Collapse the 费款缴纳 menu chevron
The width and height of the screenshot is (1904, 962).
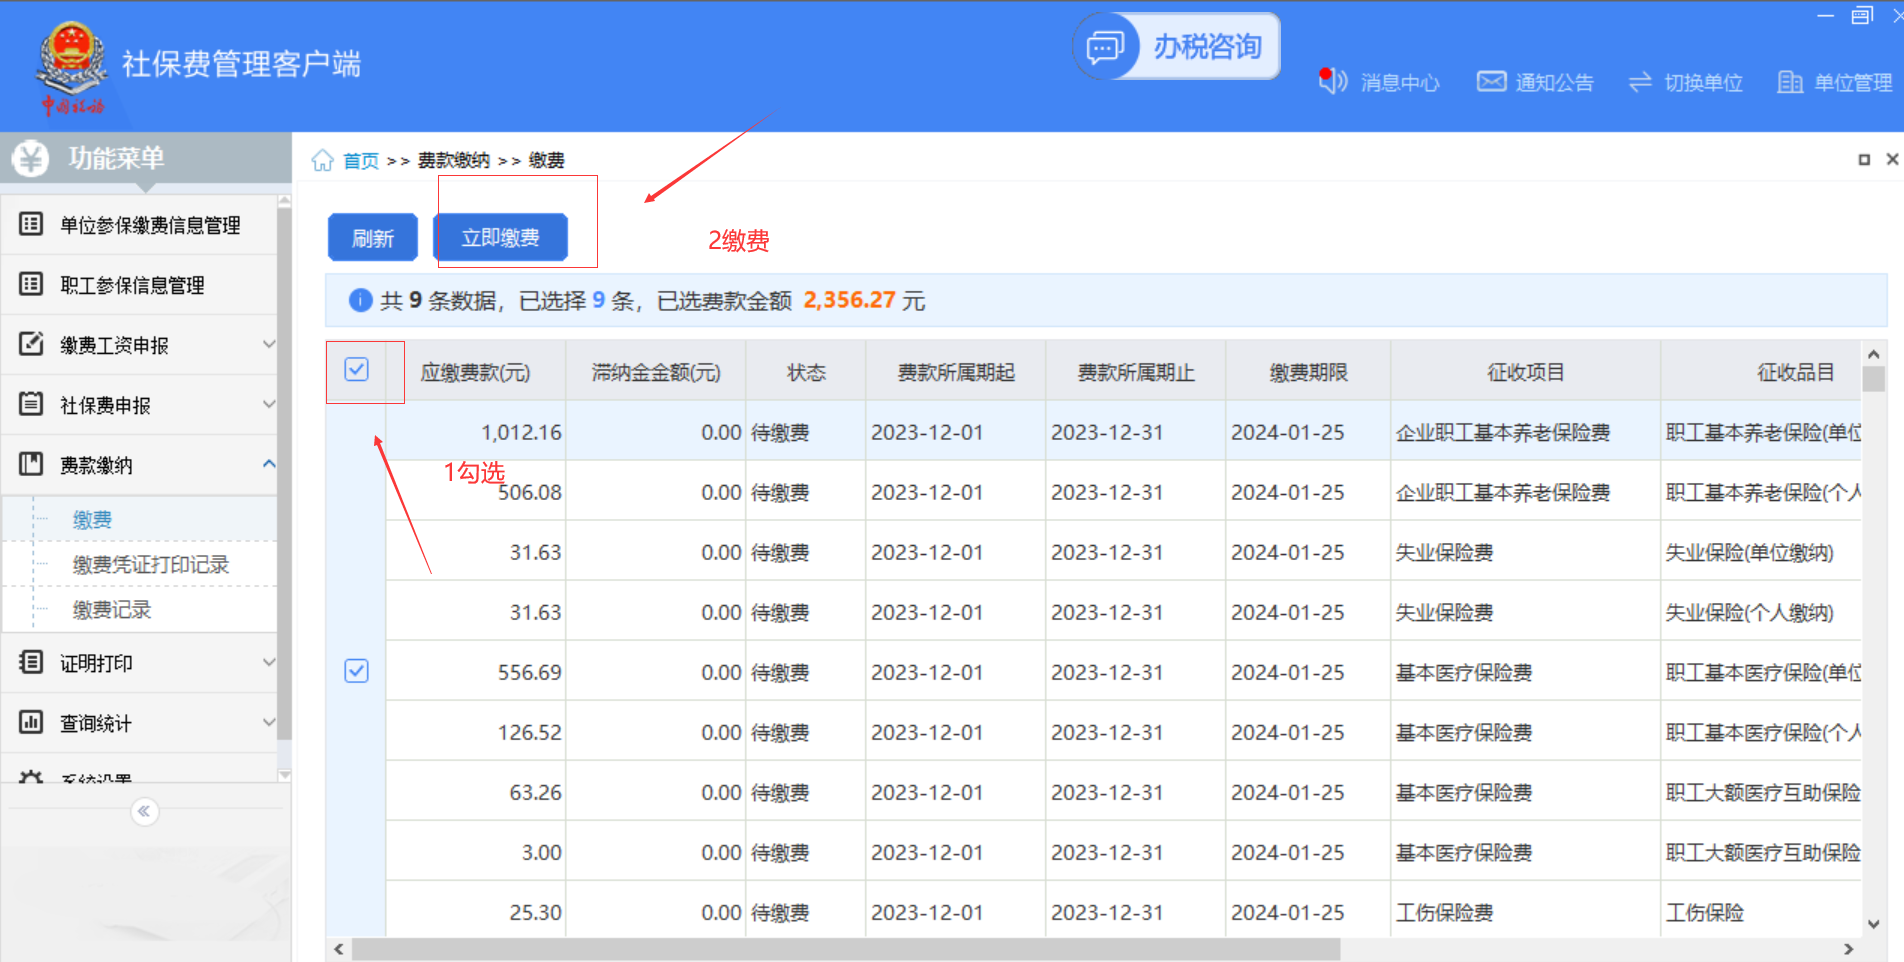pos(268,464)
